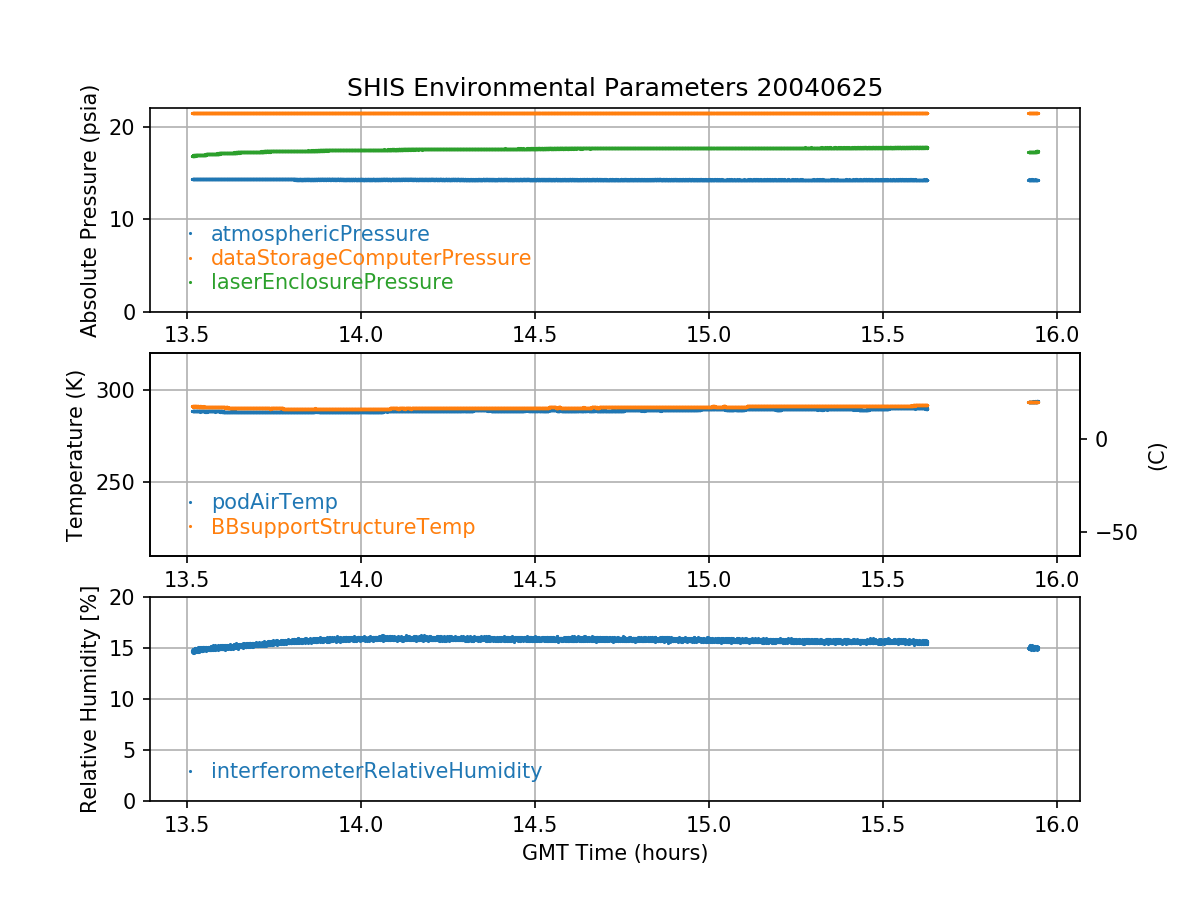
Task: Click the blue relative humidity trace
Action: point(560,639)
